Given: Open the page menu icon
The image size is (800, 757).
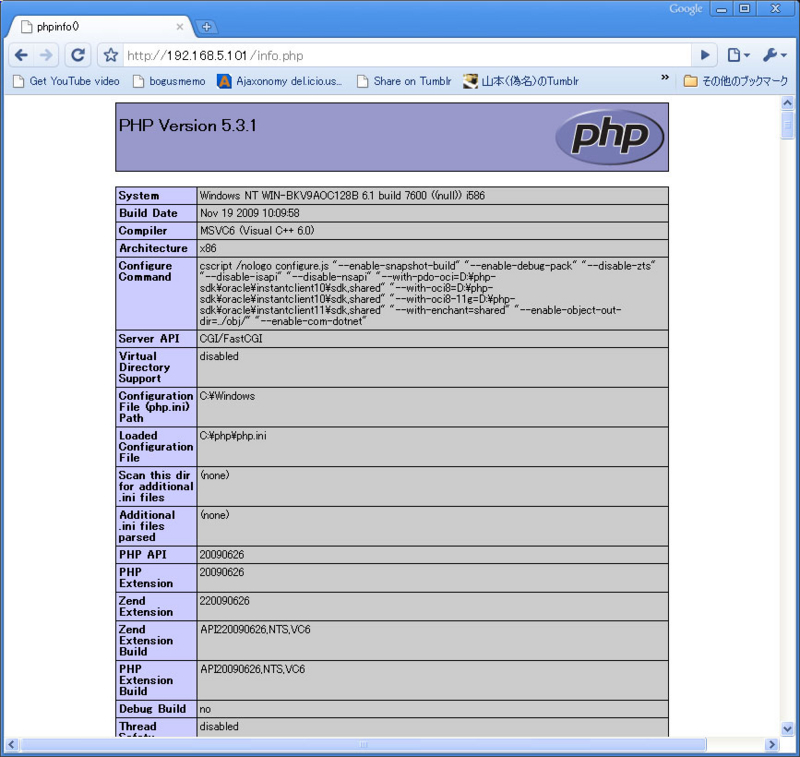Looking at the screenshot, I should [738, 55].
